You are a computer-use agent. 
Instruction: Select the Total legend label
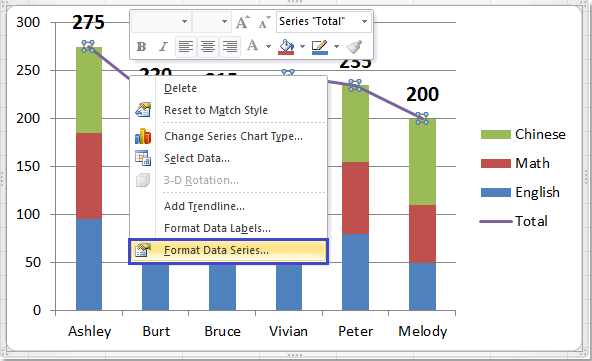pyautogui.click(x=531, y=221)
